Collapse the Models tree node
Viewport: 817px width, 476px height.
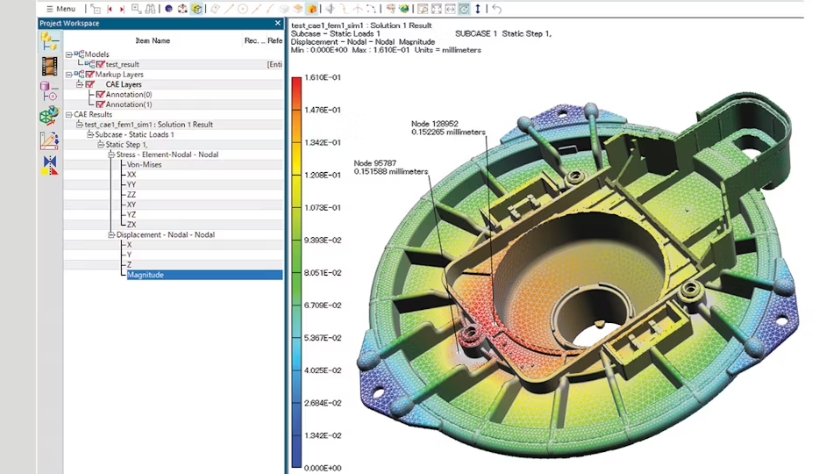tap(68, 54)
